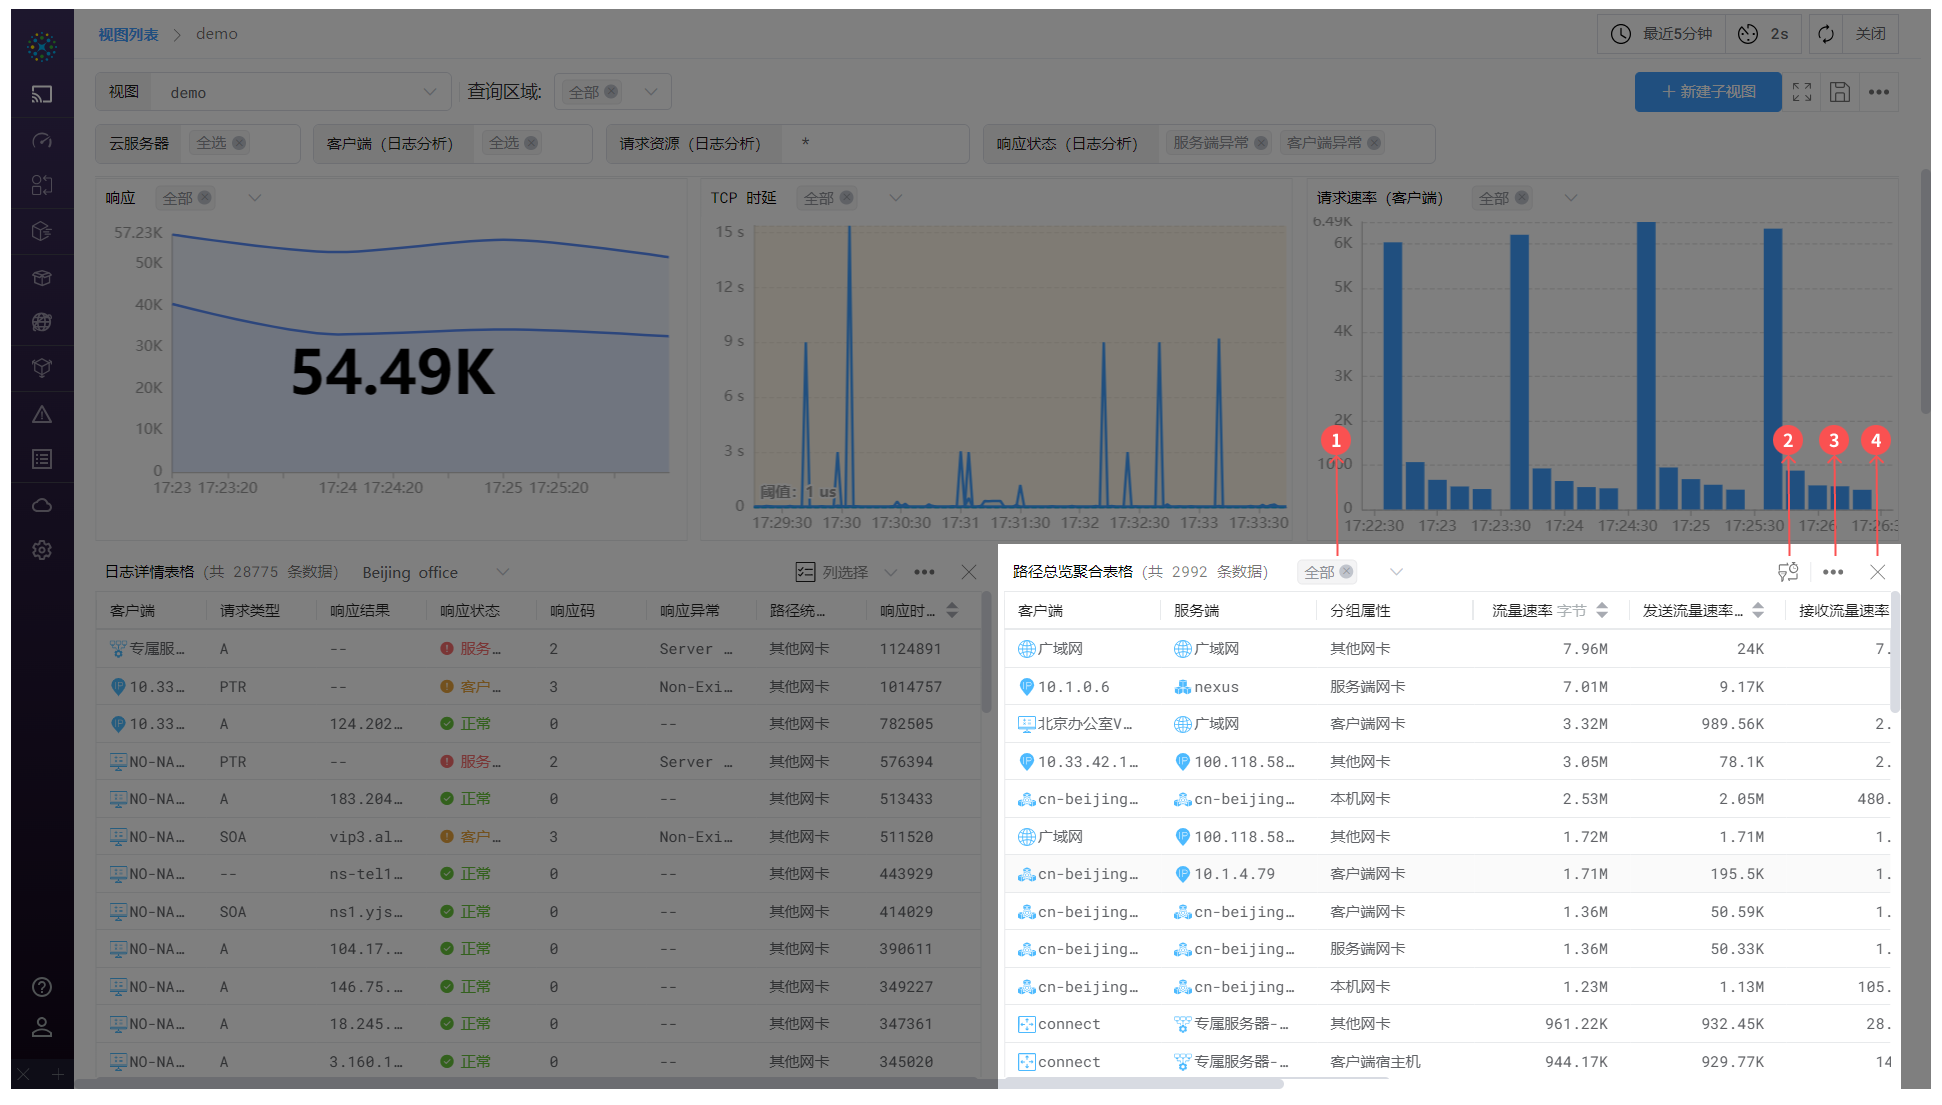
Task: Click the 新建子视图 button
Action: [1708, 92]
